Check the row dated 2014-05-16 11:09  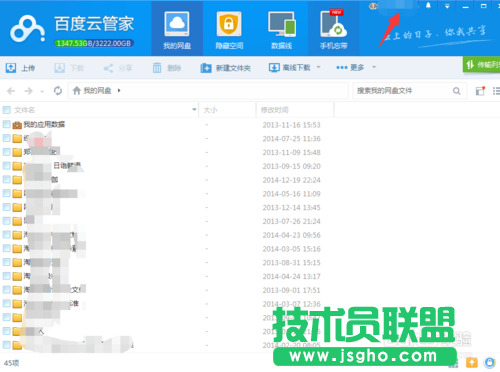(6, 193)
